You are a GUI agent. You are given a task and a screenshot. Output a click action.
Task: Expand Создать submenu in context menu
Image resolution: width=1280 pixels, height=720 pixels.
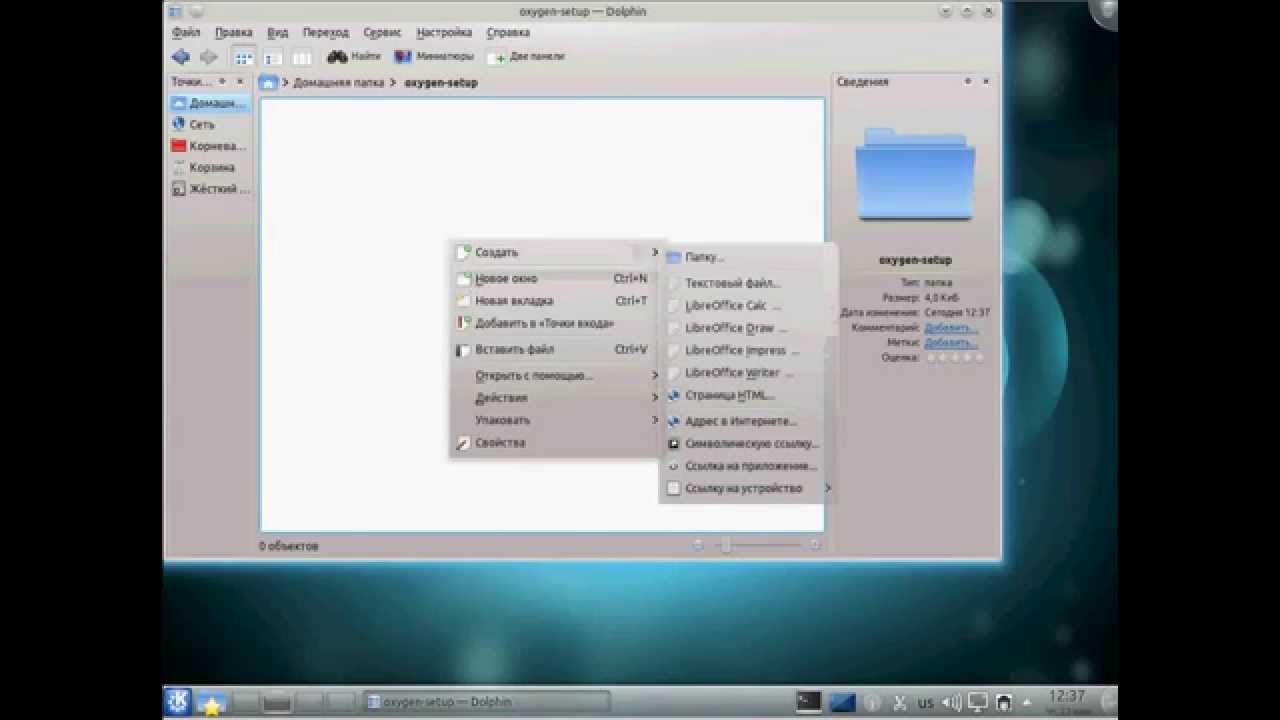557,253
